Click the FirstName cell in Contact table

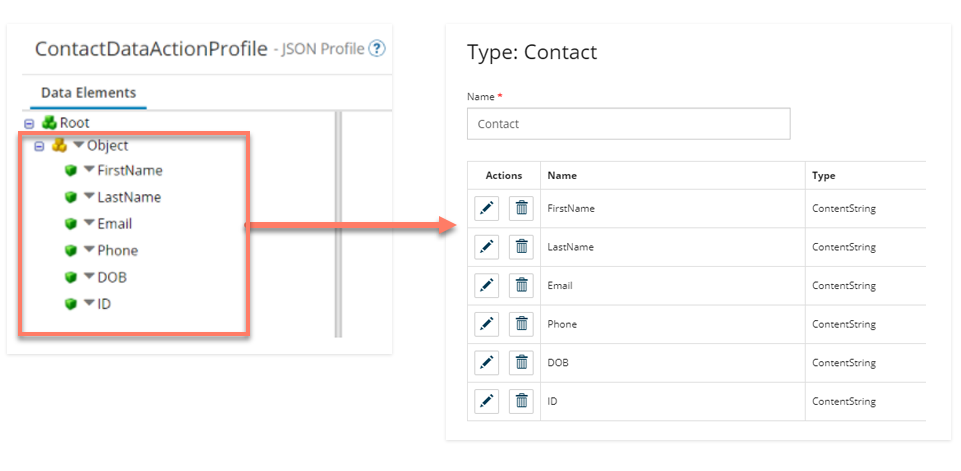(672, 209)
